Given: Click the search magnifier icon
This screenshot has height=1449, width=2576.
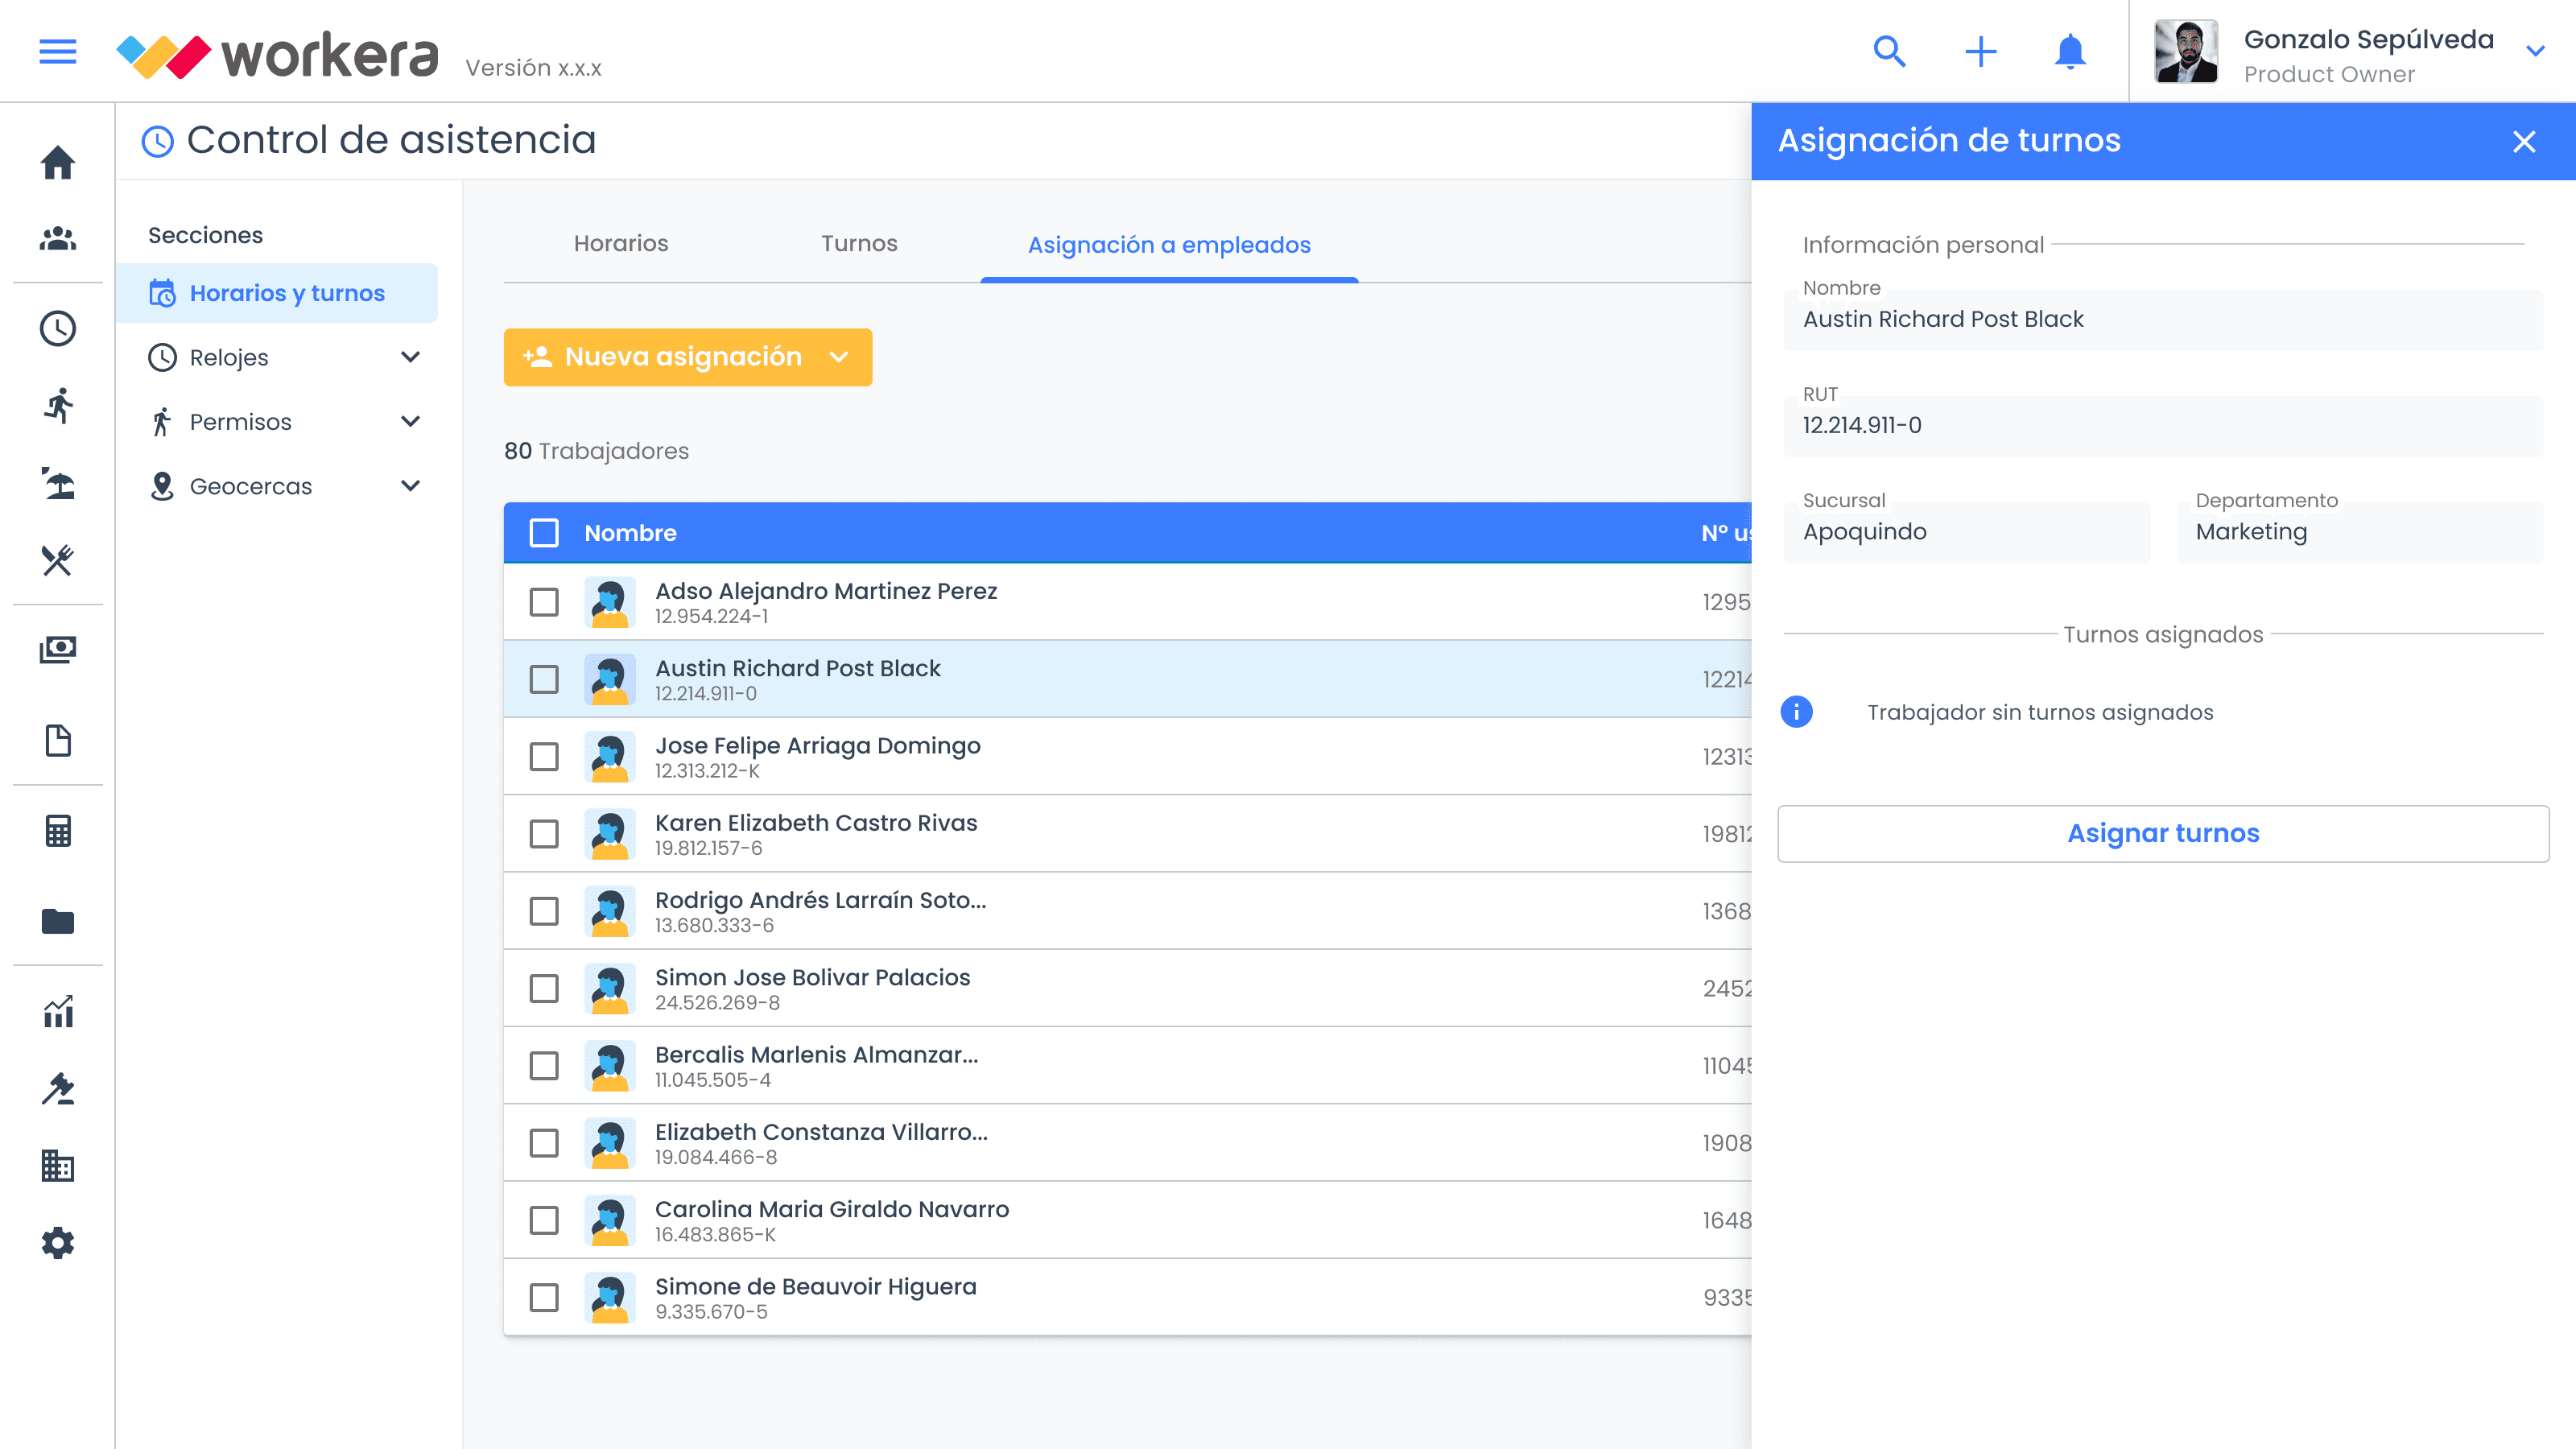Looking at the screenshot, I should point(1889,51).
